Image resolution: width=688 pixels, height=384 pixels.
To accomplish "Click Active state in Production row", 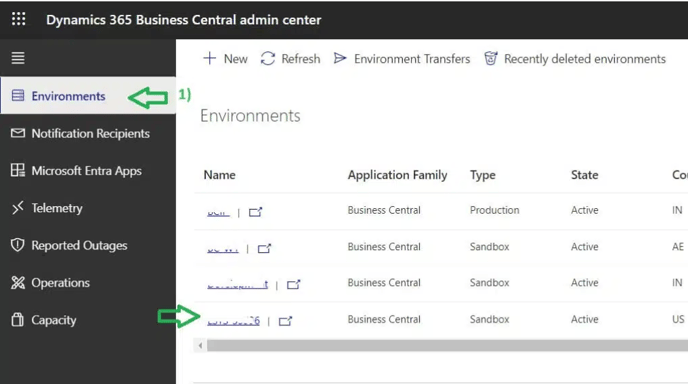I will [x=584, y=210].
